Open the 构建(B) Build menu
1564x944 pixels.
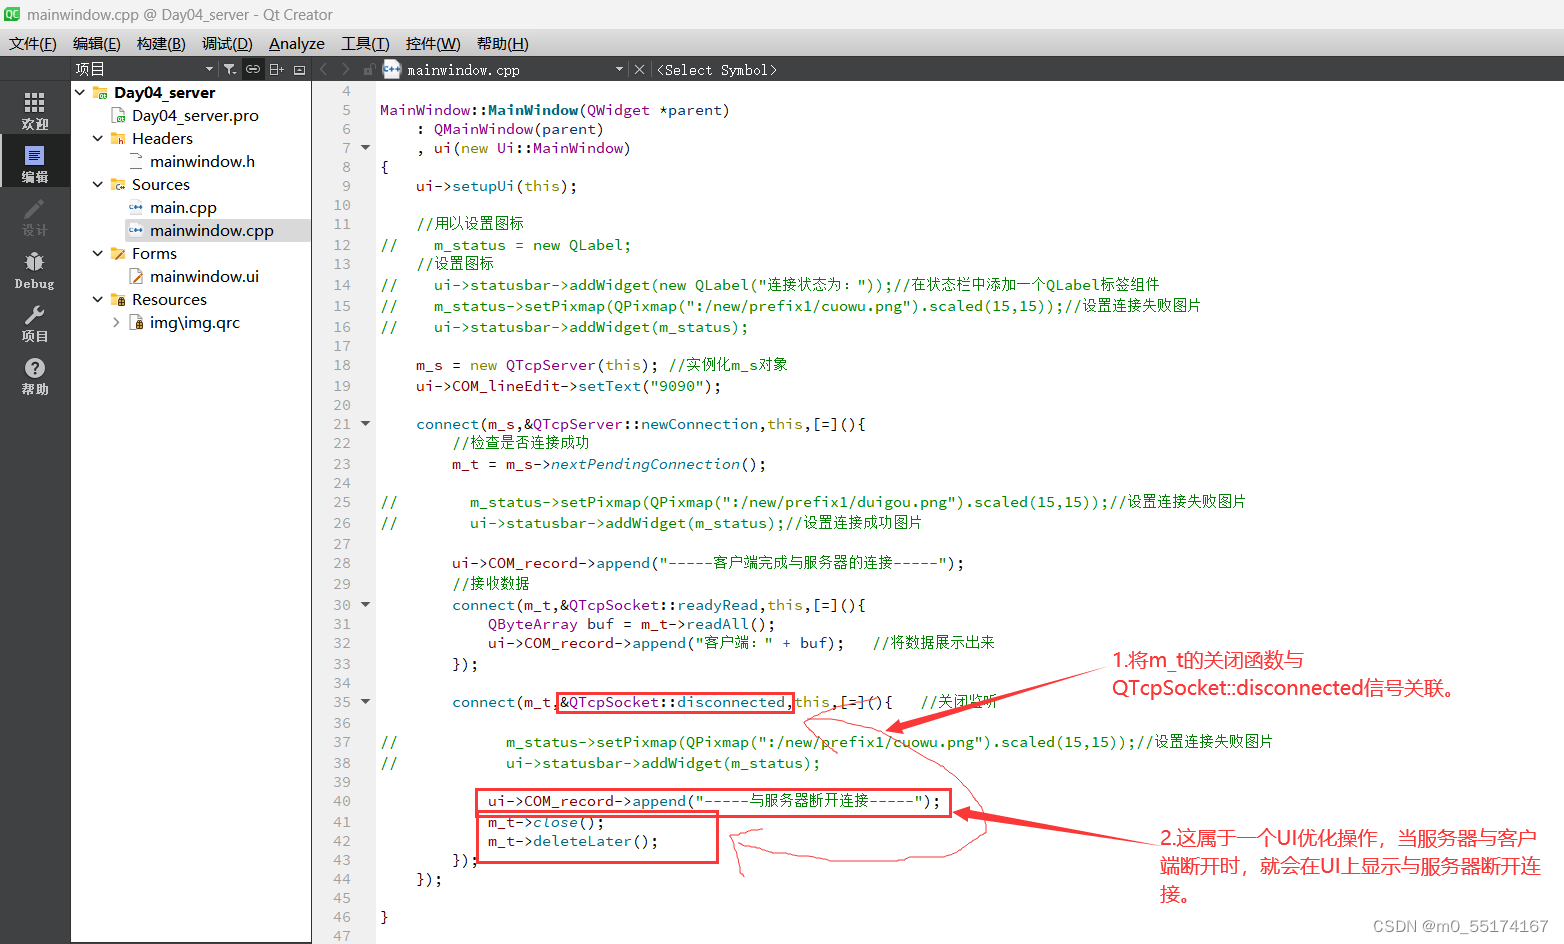(x=160, y=43)
